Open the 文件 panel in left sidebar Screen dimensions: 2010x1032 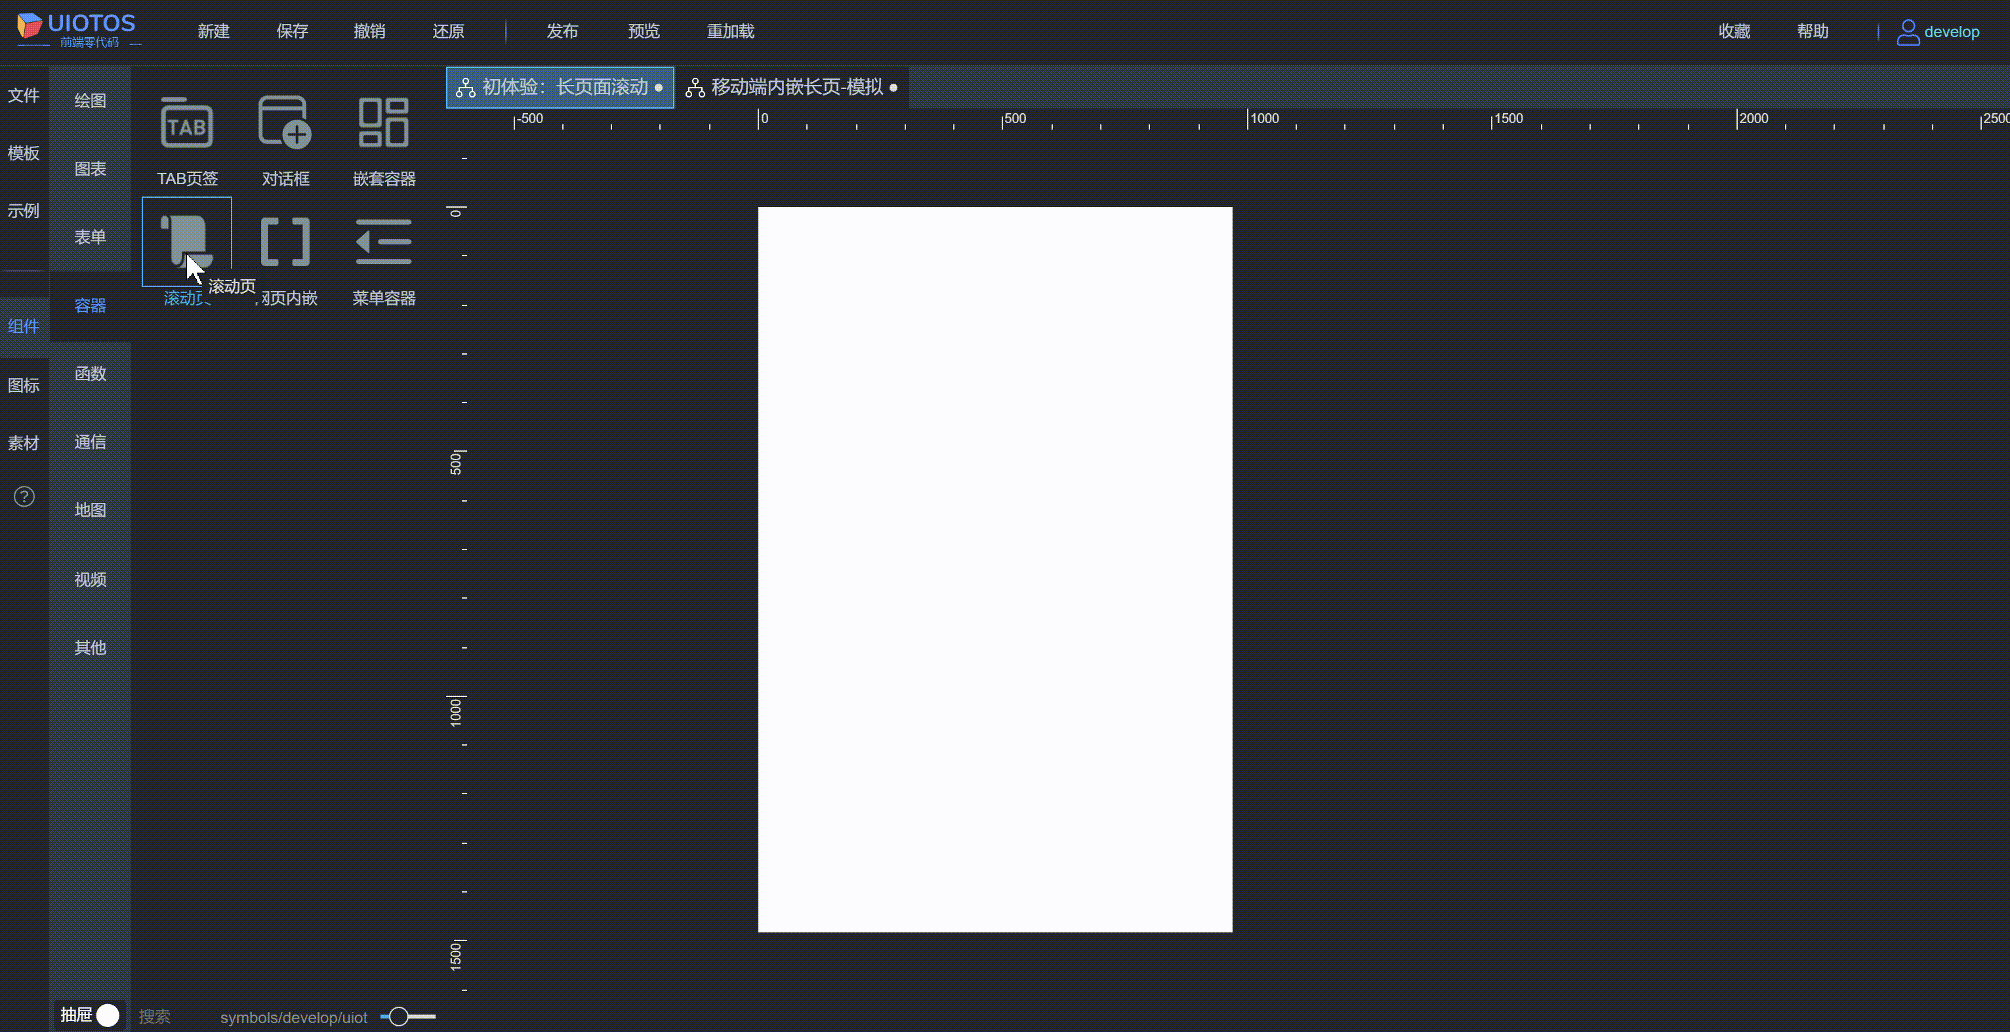[x=24, y=95]
